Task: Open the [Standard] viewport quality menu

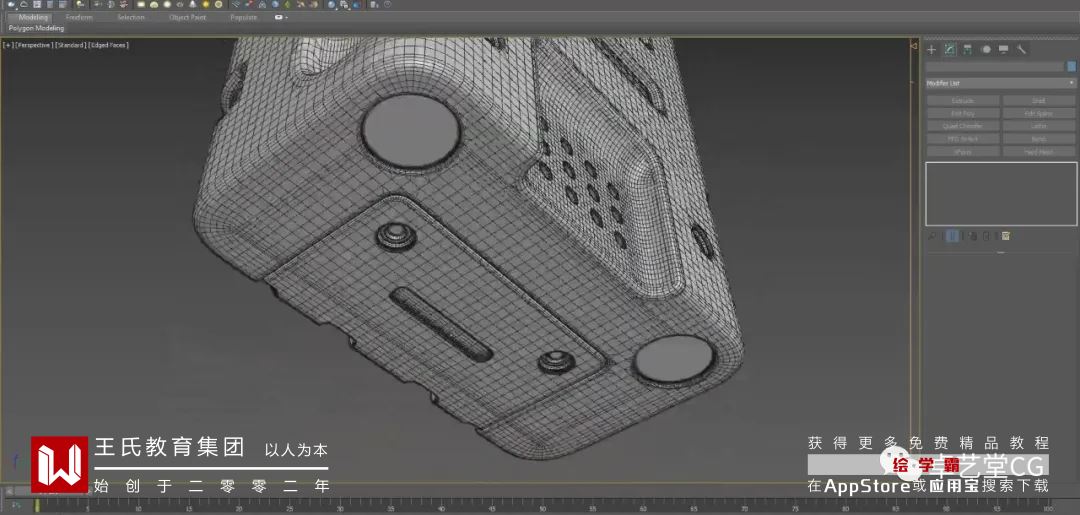Action: pos(70,45)
